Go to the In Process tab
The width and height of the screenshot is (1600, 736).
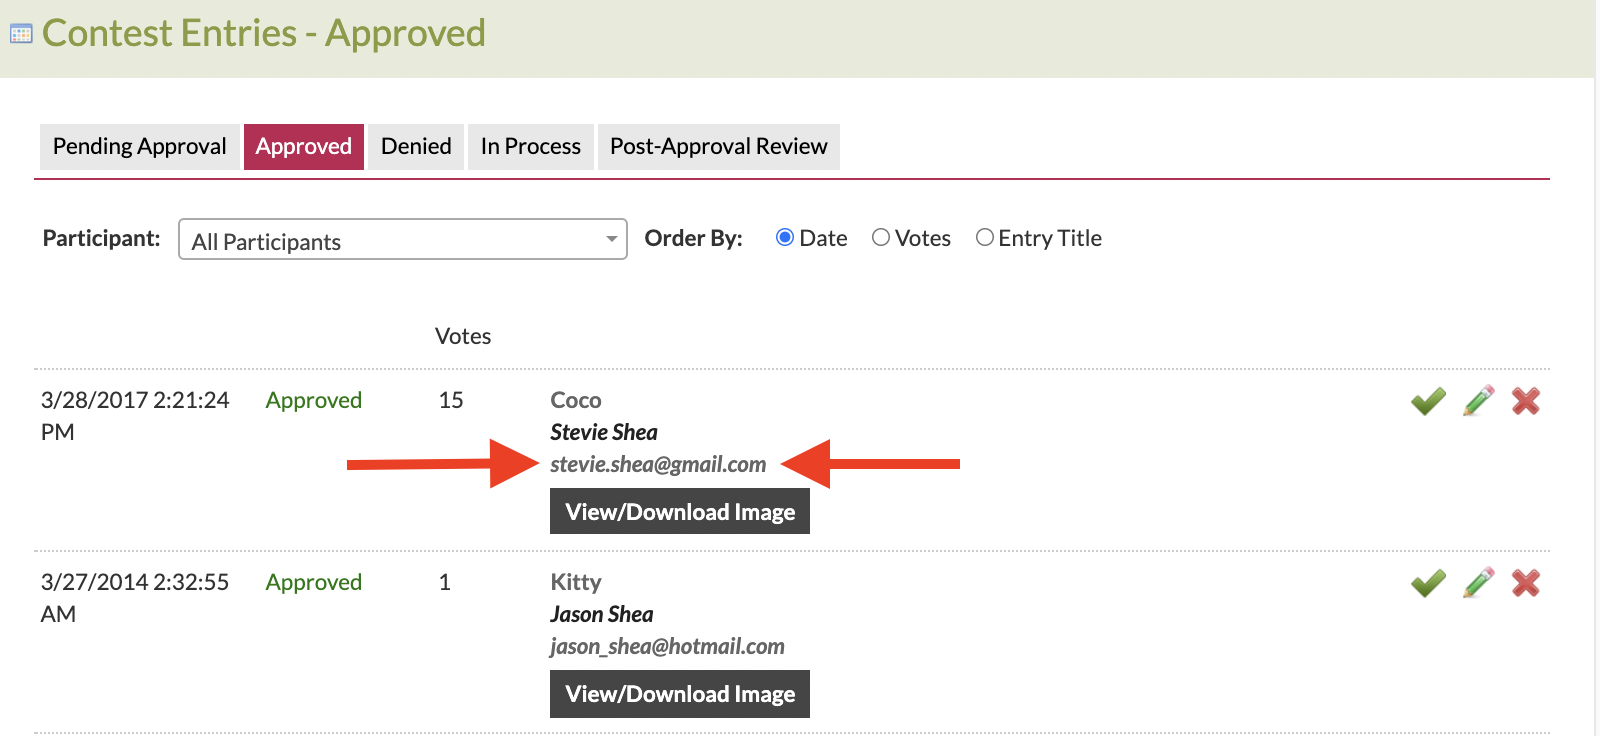tap(530, 147)
